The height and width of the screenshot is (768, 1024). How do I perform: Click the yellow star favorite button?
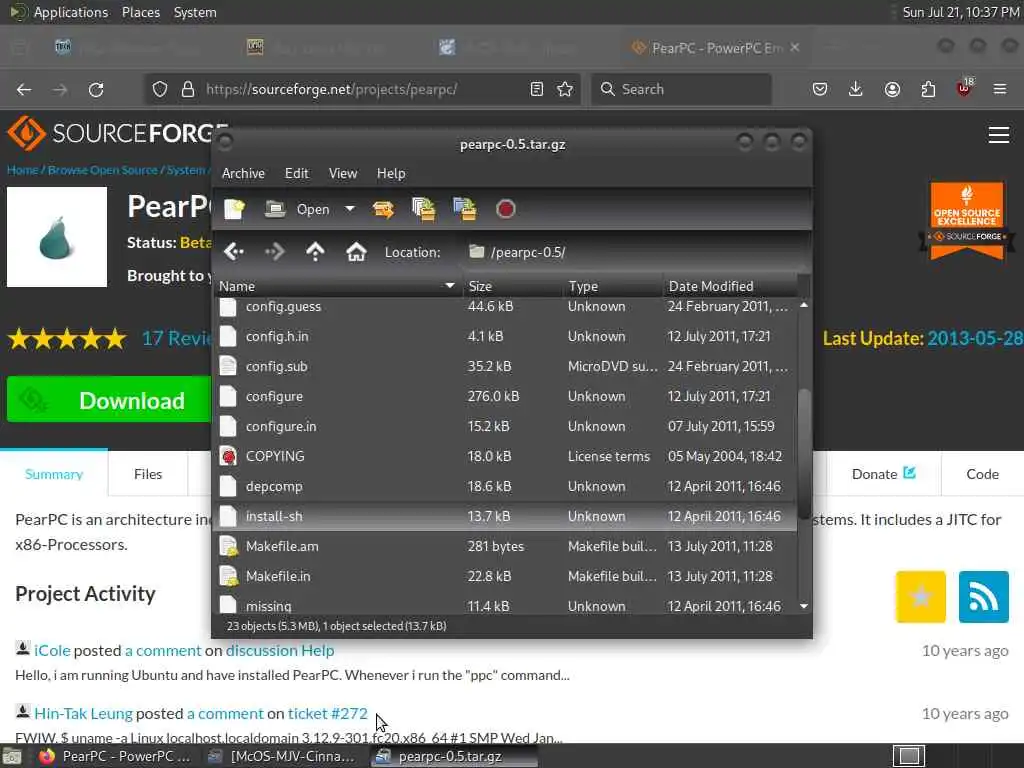[x=921, y=596]
